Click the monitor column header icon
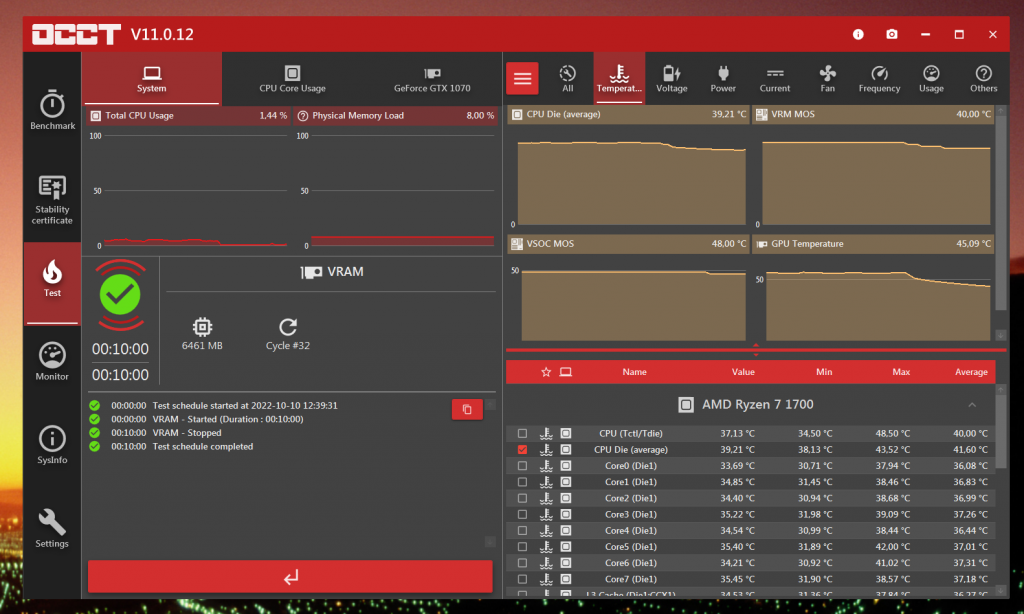The height and width of the screenshot is (614, 1024). pos(566,372)
